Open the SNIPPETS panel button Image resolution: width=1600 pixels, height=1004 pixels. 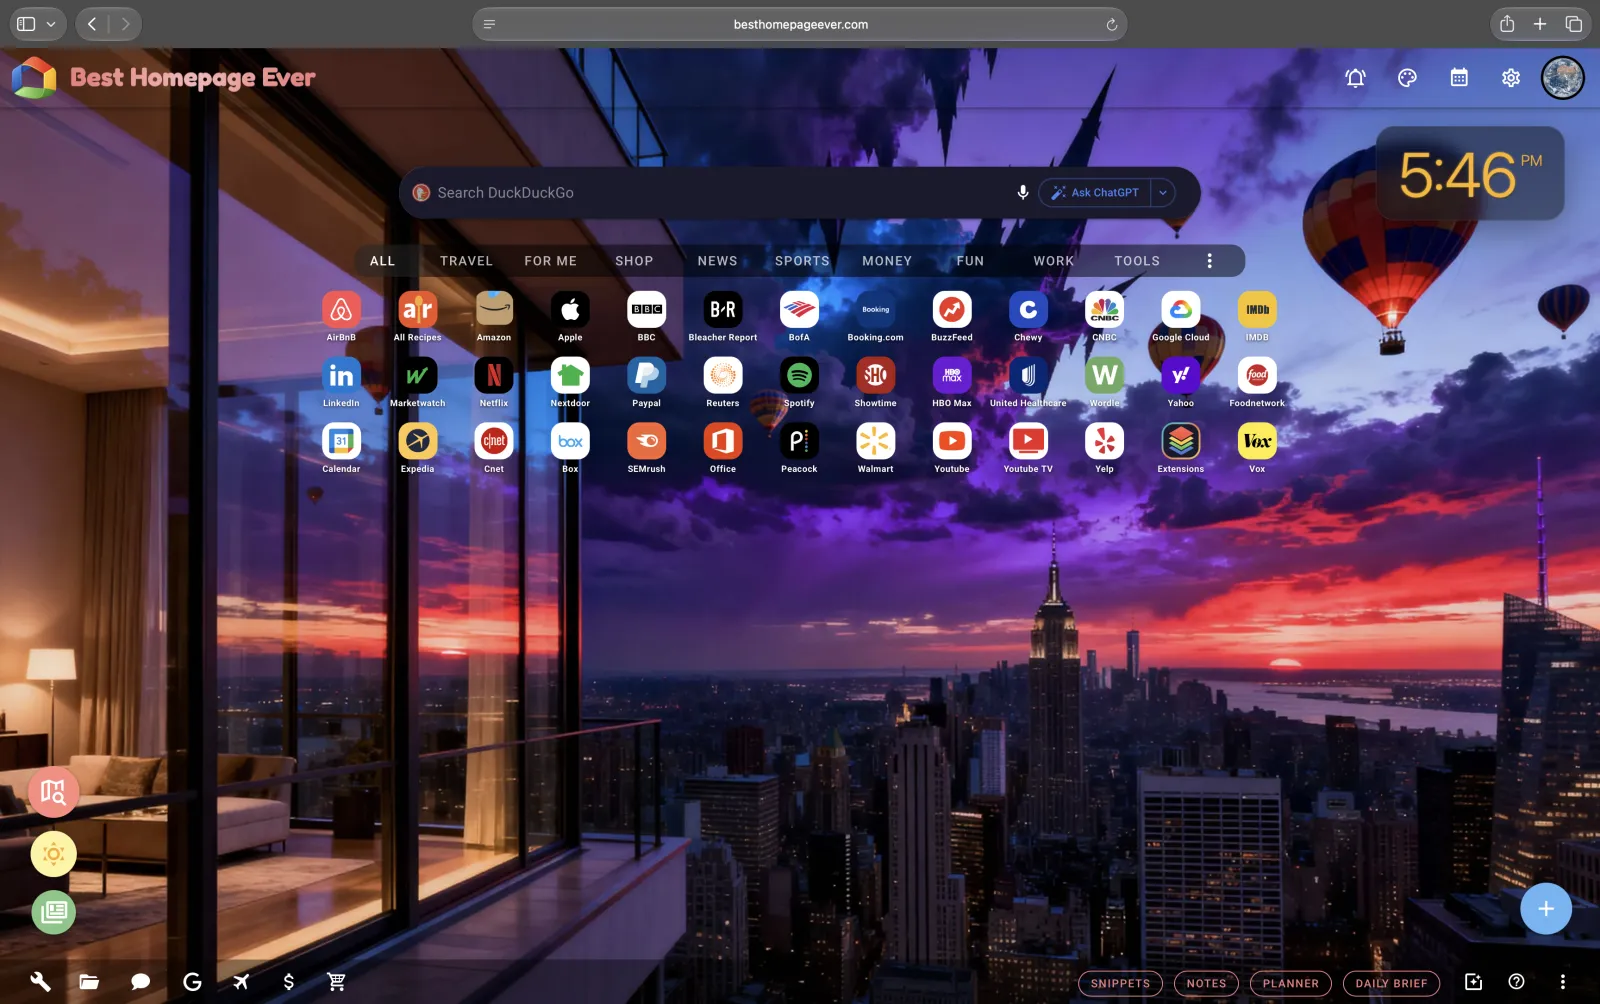coord(1120,983)
